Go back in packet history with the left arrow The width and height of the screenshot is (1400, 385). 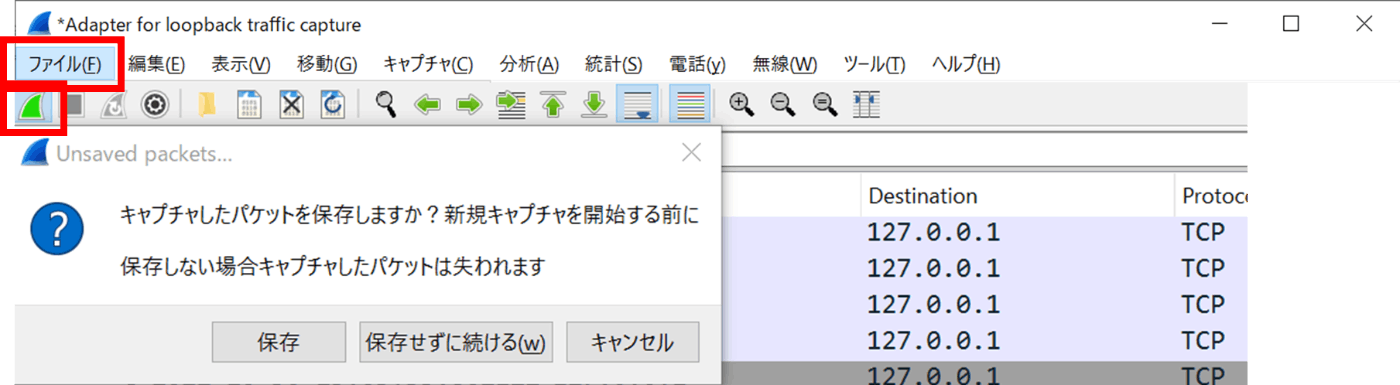click(428, 105)
